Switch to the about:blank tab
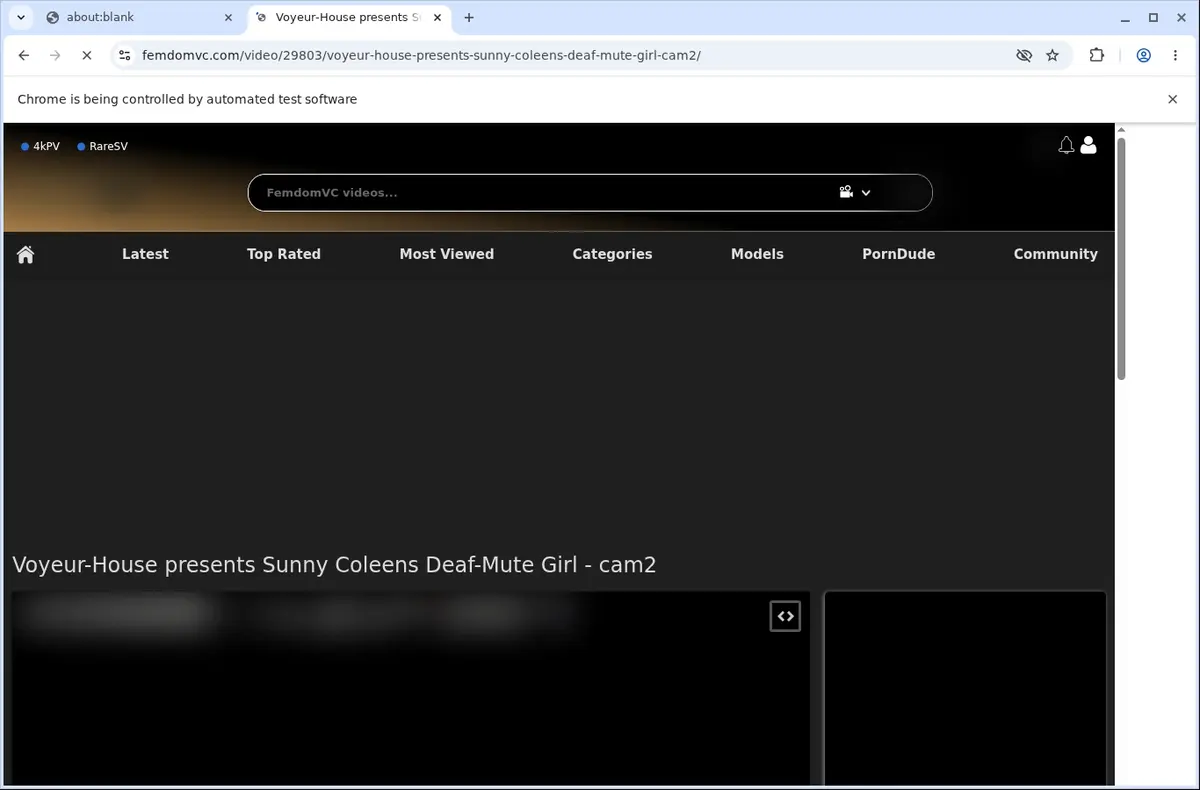1200x790 pixels. [140, 17]
